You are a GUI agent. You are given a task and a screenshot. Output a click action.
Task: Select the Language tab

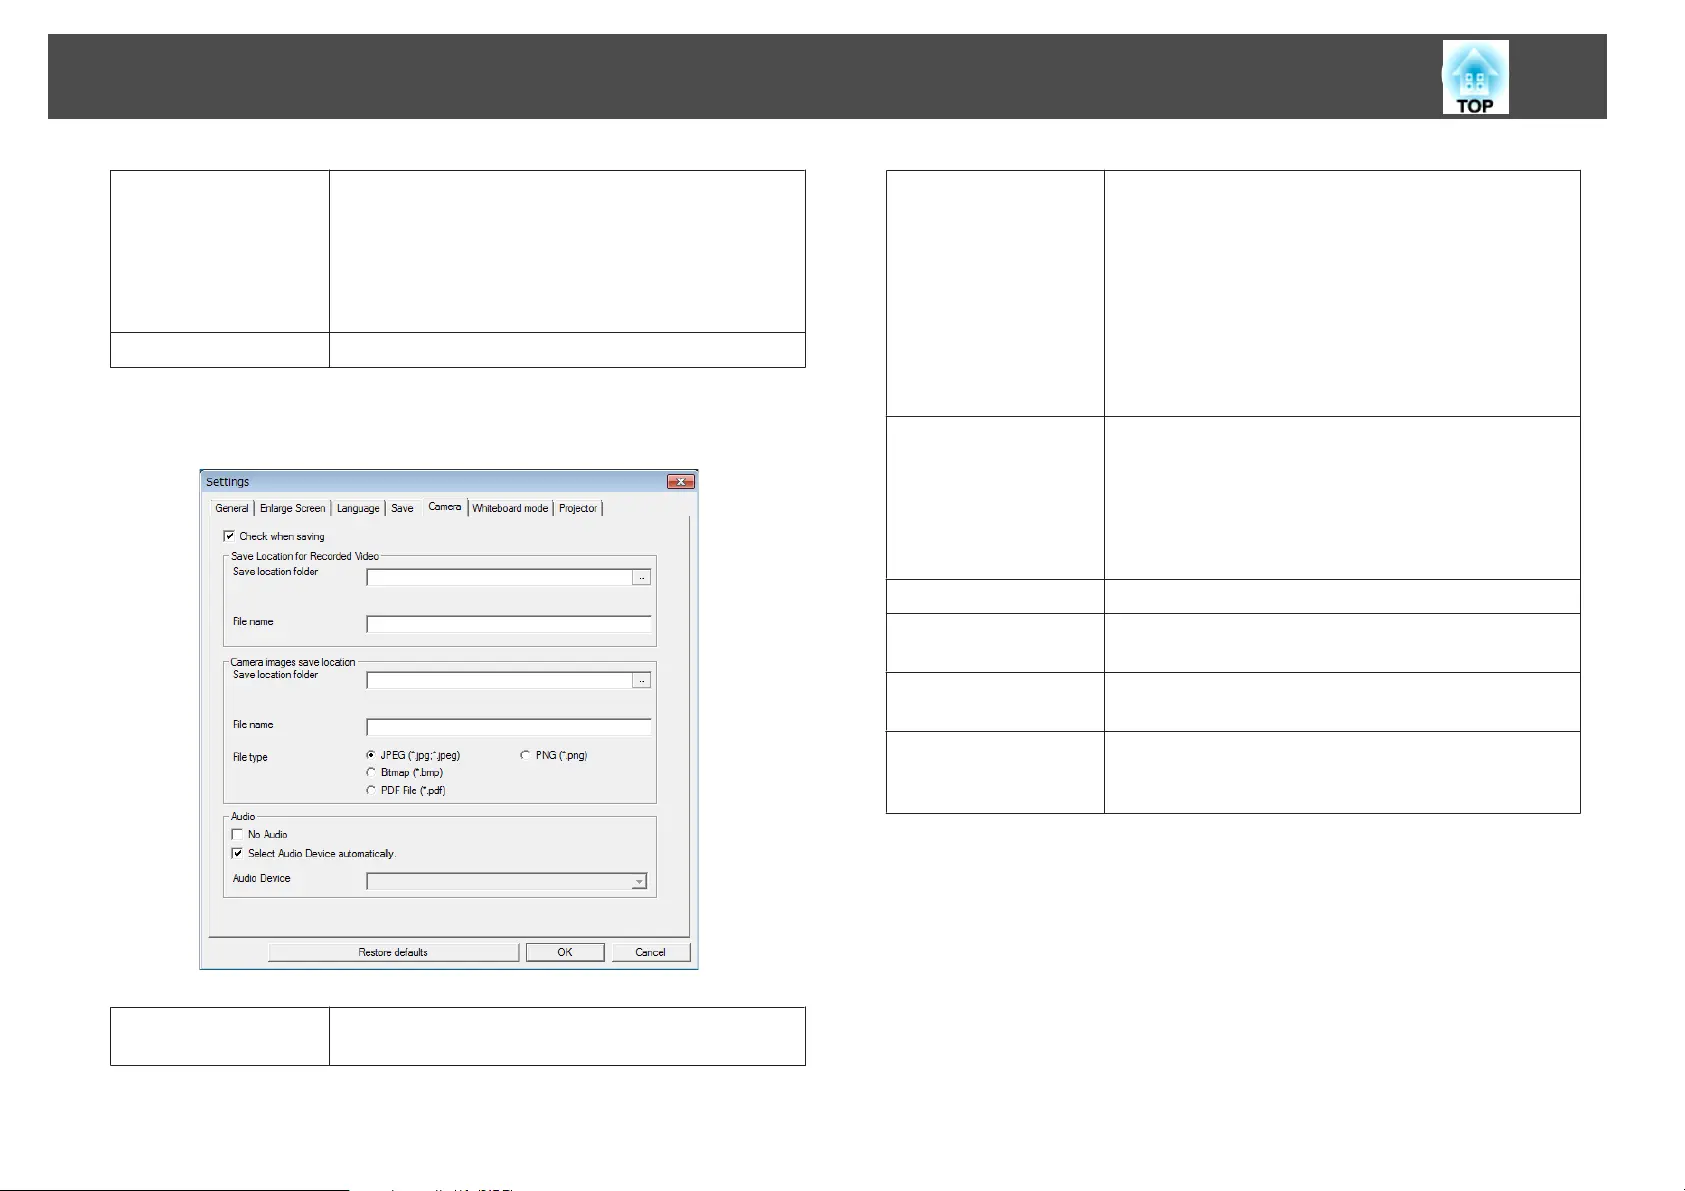pyautogui.click(x=358, y=508)
